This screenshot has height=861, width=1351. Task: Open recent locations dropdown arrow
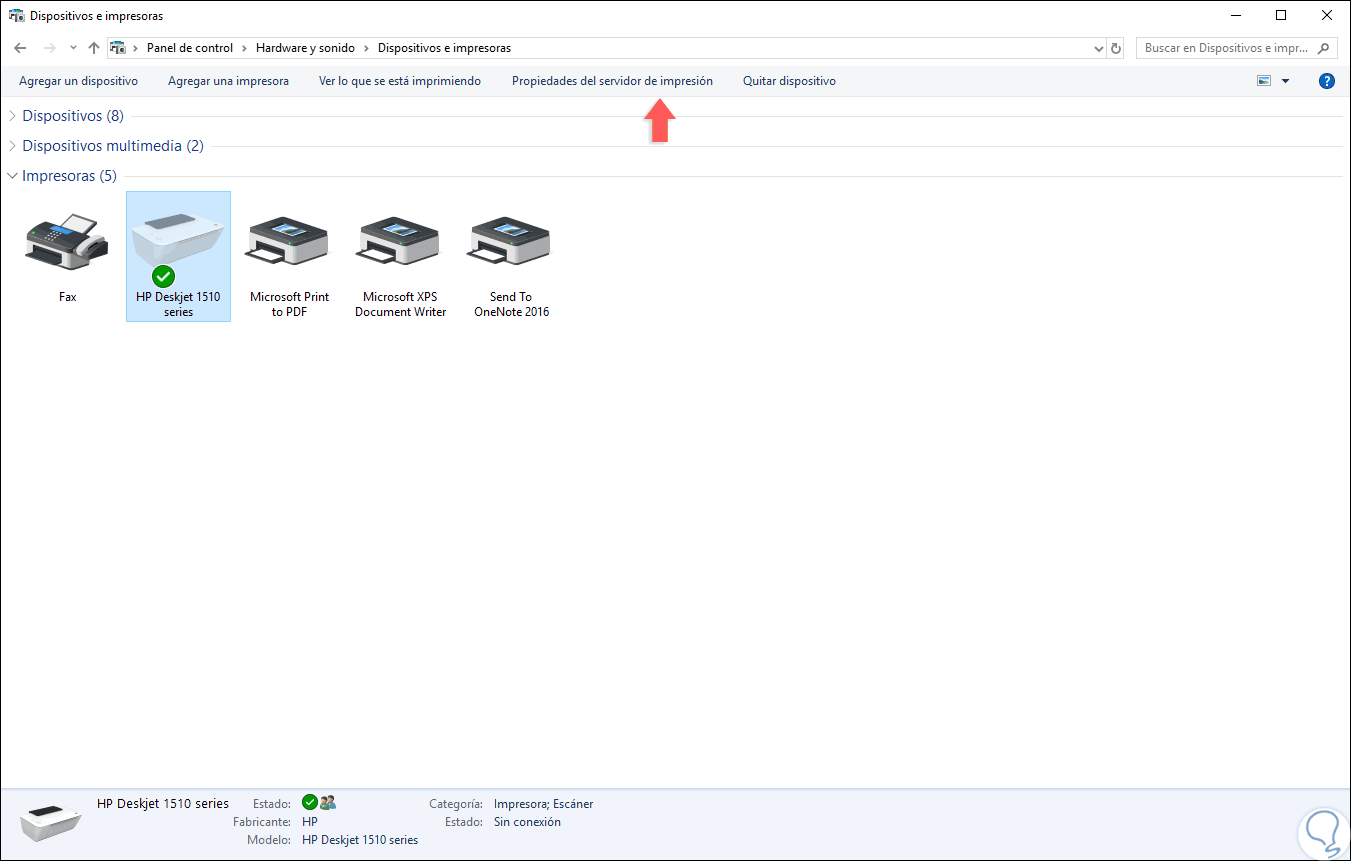click(73, 48)
